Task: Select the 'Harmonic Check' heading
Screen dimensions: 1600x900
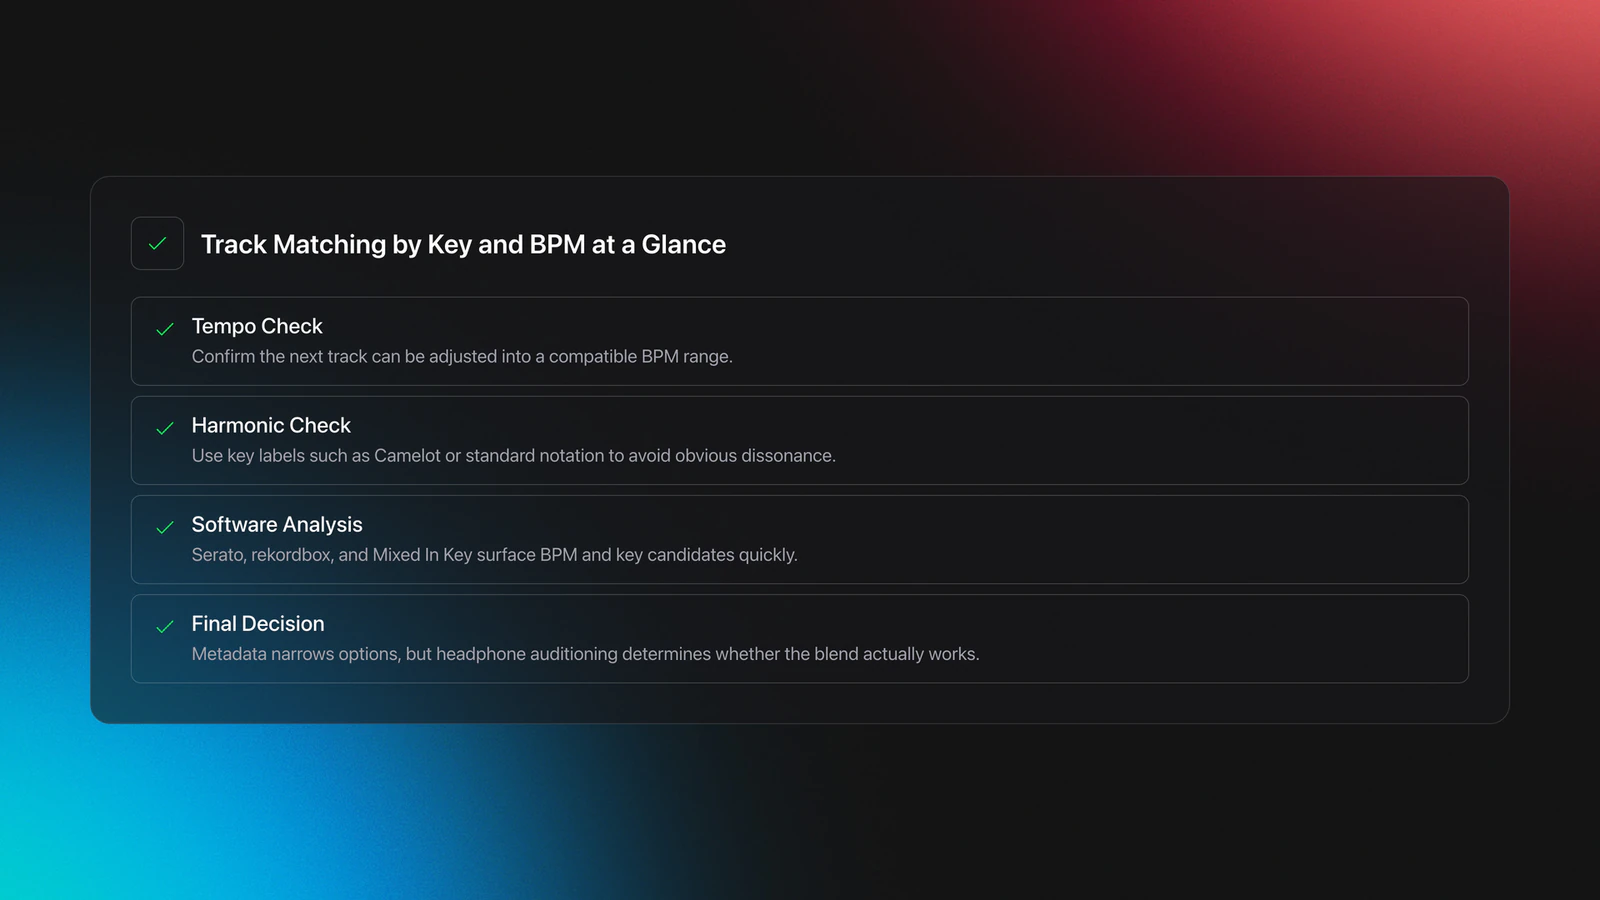Action: point(271,425)
